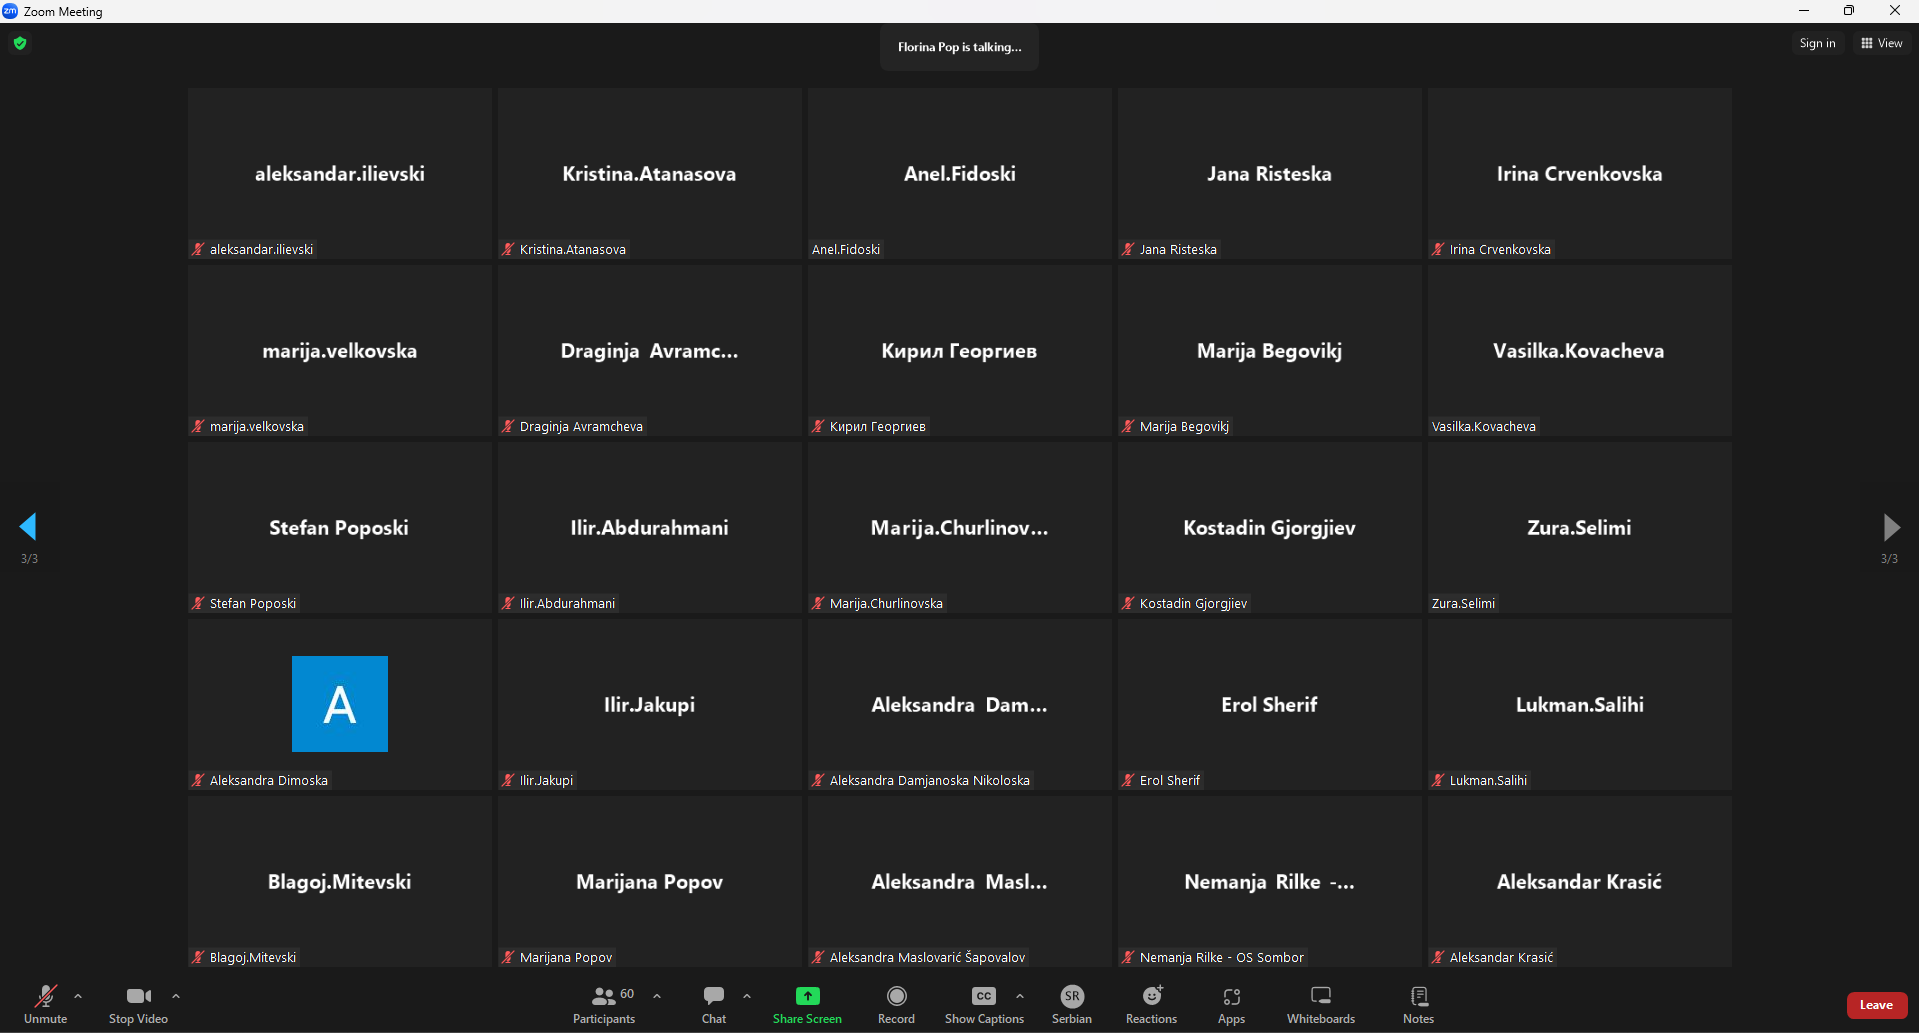Click muted mic icon for Marija Begovikj
This screenshot has width=1919, height=1033.
pos(1128,426)
